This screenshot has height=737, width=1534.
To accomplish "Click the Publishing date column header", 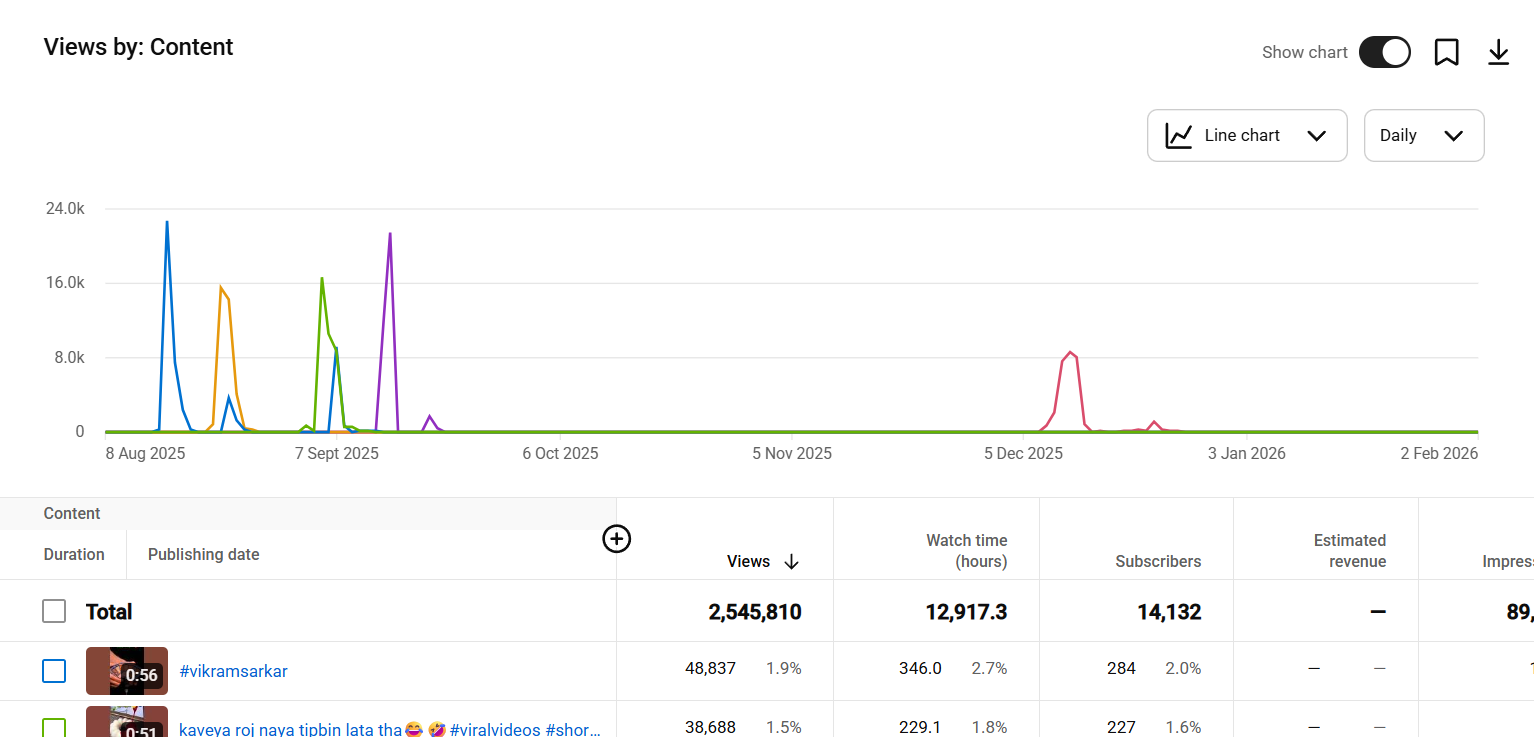I will tap(203, 555).
